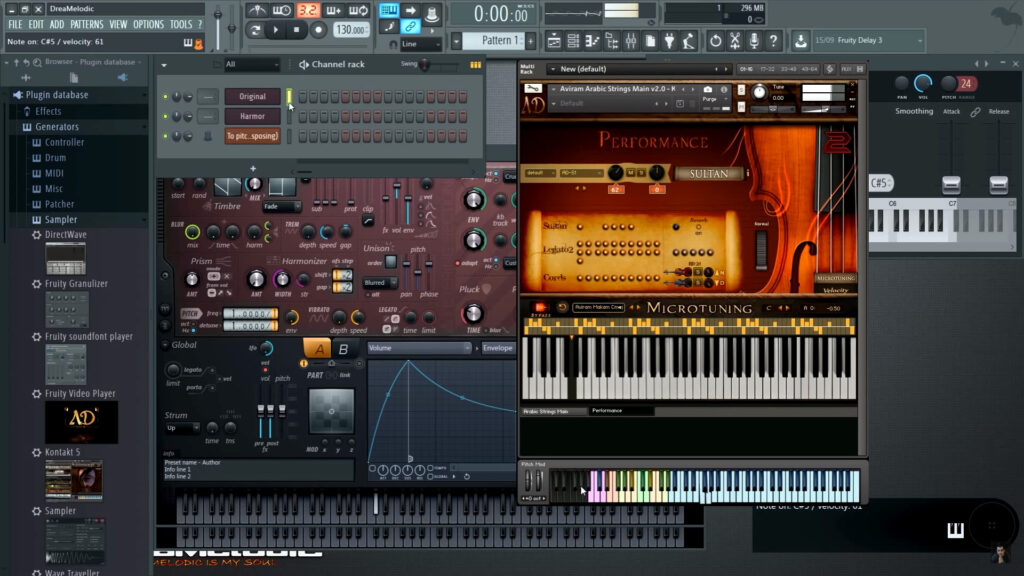The height and width of the screenshot is (576, 1024).
Task: Open the Blurred unison type dropdown
Action: [x=380, y=283]
